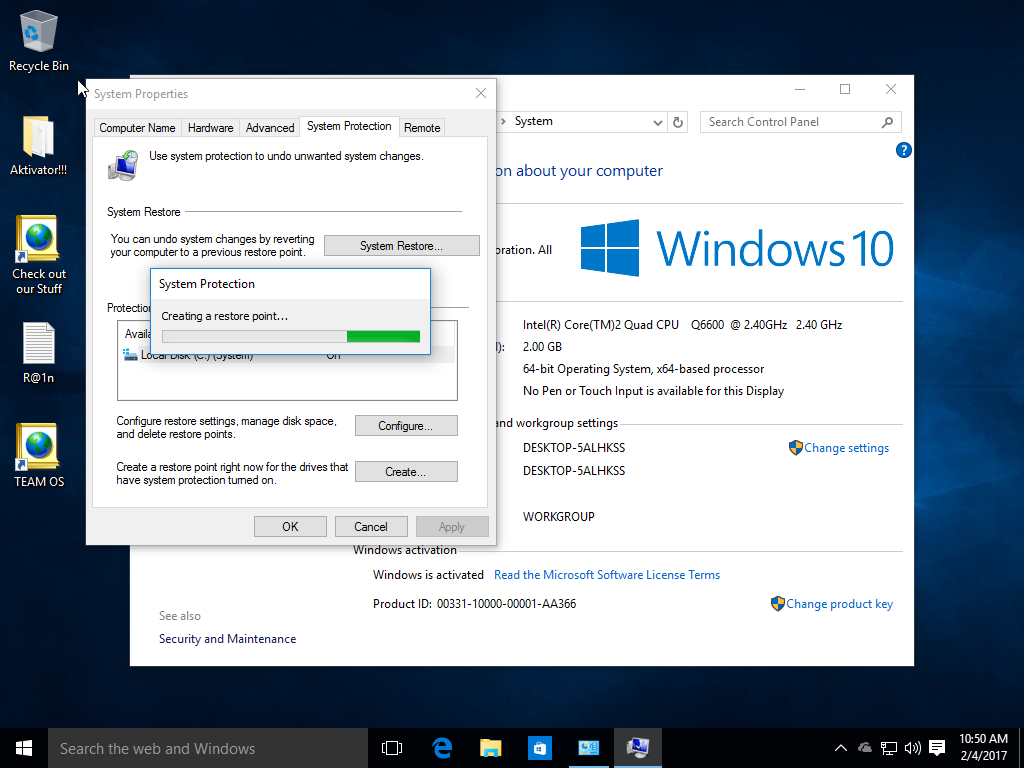1024x768 pixels.
Task: Click the Show desktop strip beside the clock
Action: point(1021,748)
